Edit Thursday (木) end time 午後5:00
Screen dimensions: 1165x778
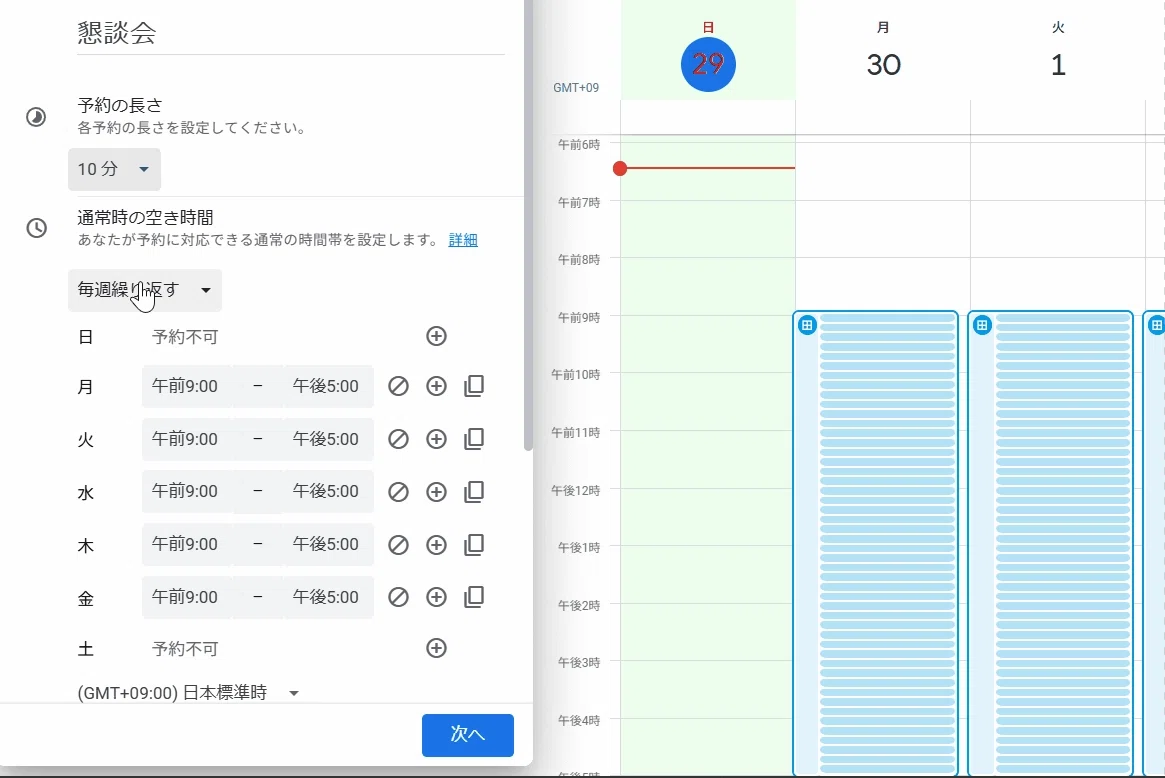pos(327,544)
